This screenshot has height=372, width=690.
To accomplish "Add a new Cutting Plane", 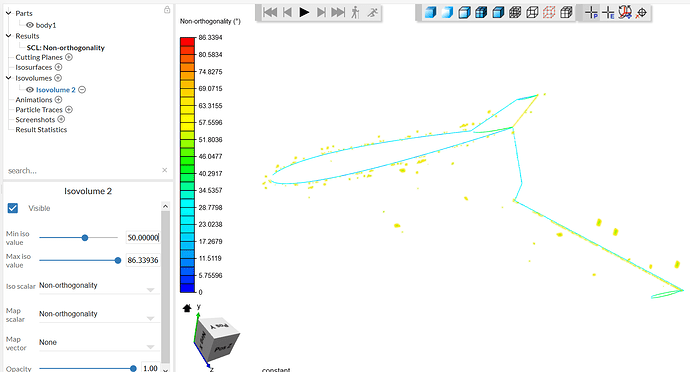I will [x=69, y=57].
